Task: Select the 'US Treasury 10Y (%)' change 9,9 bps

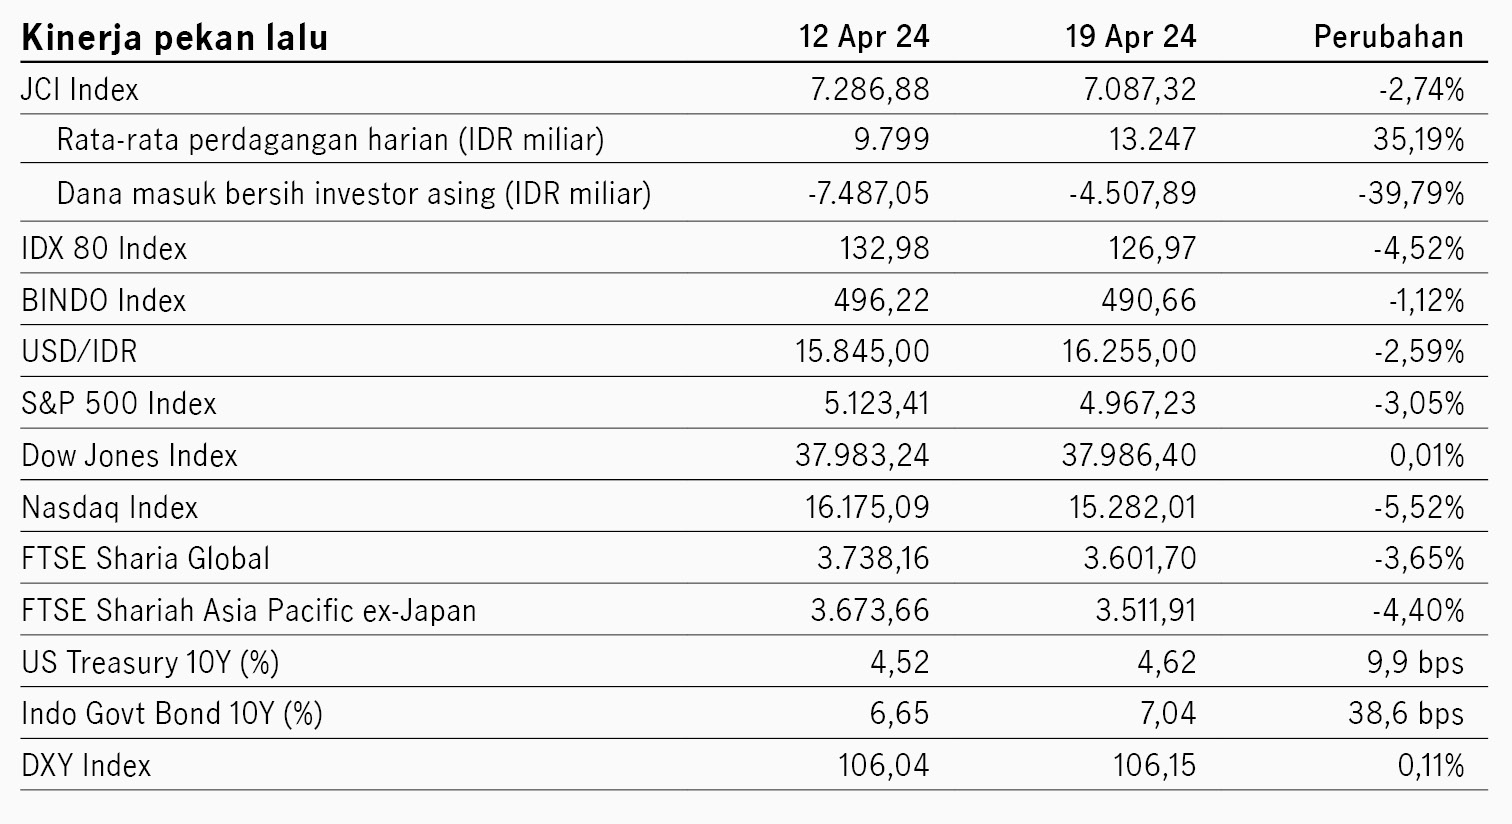Action: tap(1417, 663)
